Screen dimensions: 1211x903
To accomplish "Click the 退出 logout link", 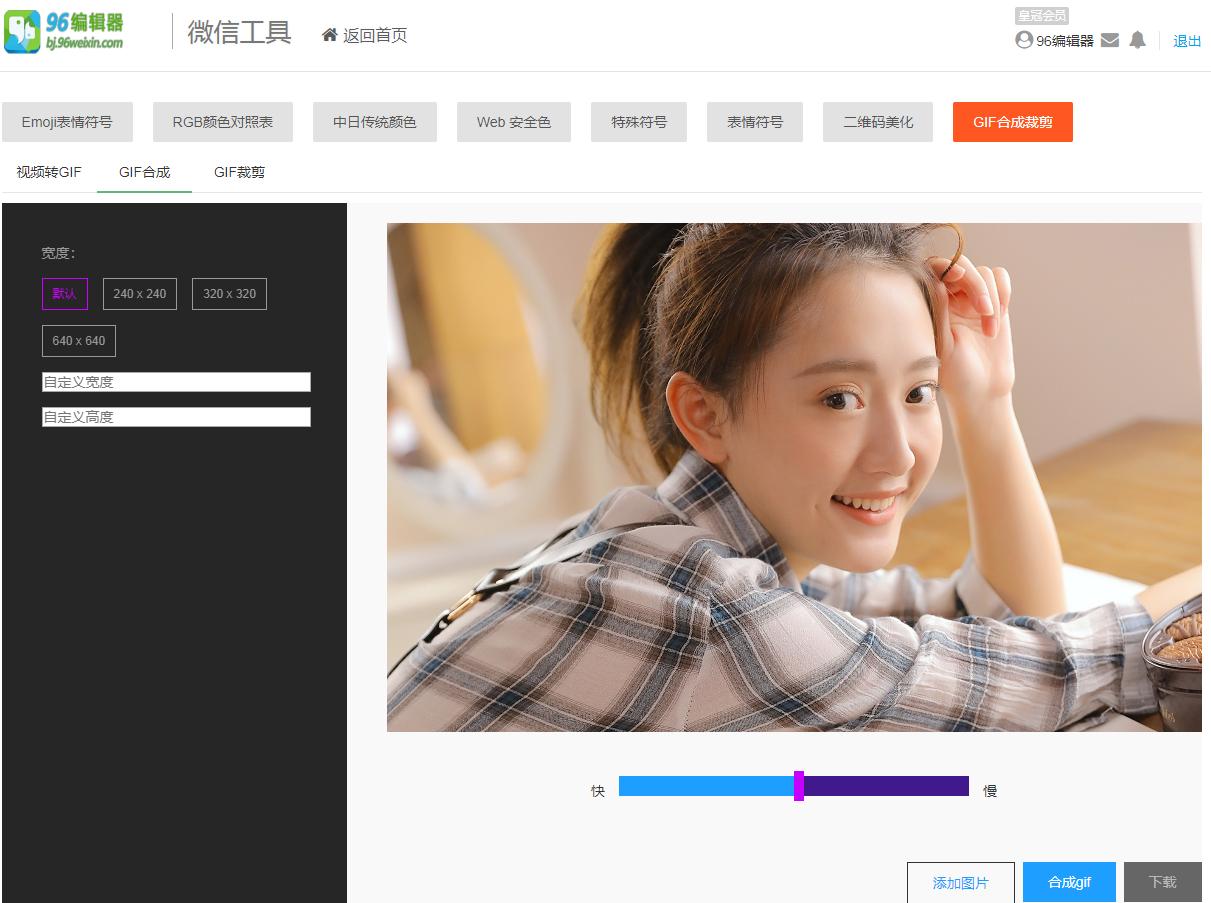I will (x=1187, y=42).
